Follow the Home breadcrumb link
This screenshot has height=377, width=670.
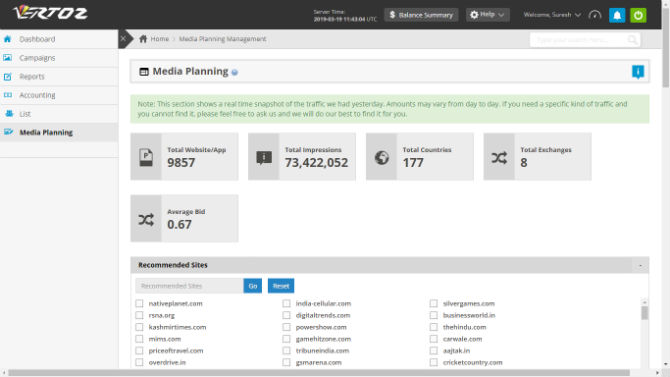coord(159,39)
